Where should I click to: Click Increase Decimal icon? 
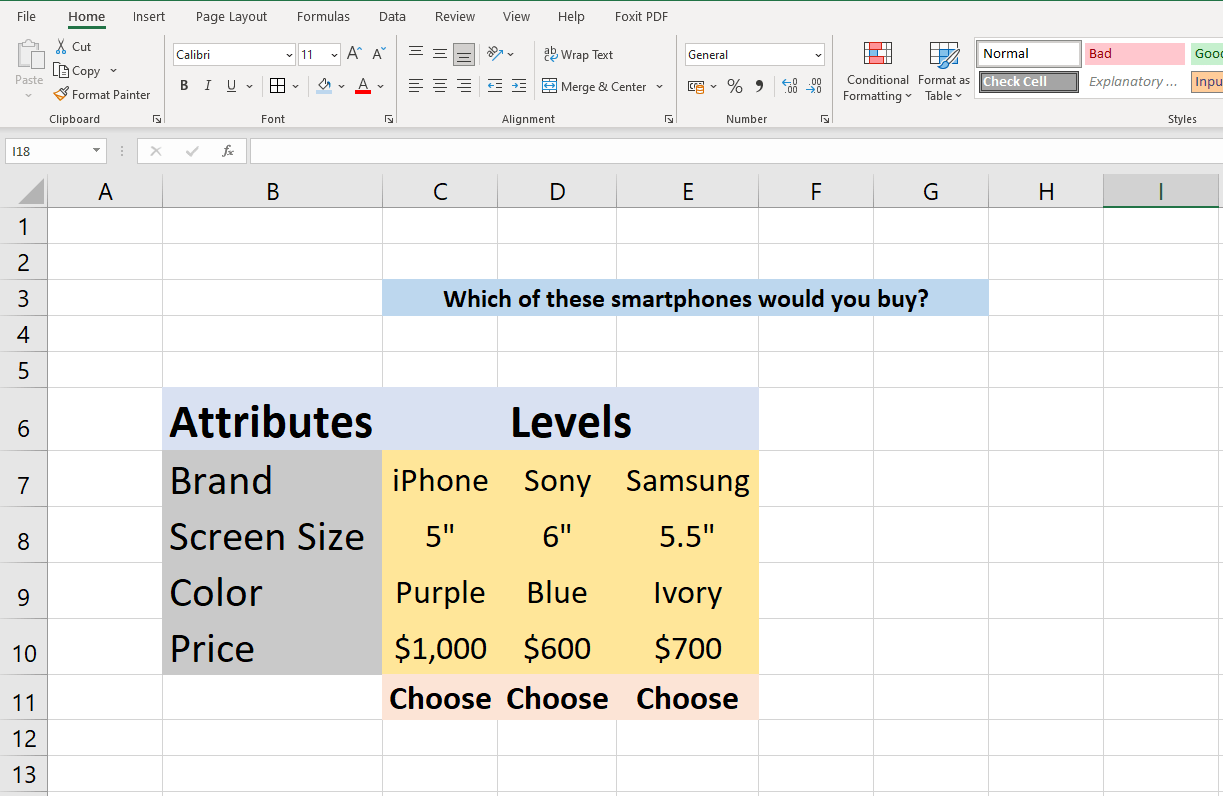pyautogui.click(x=790, y=87)
